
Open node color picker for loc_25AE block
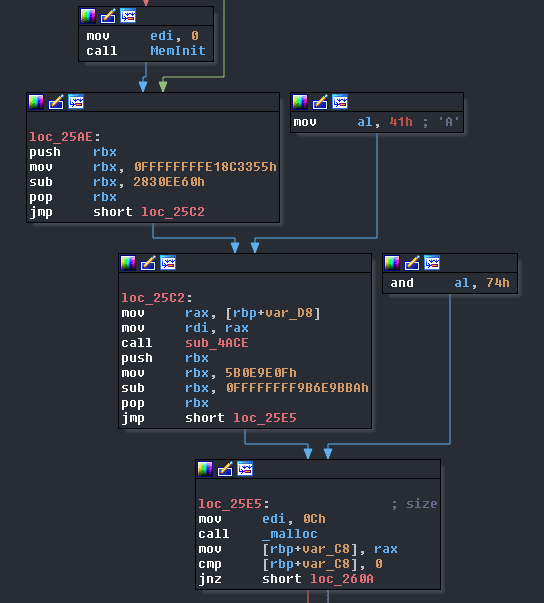(x=36, y=102)
